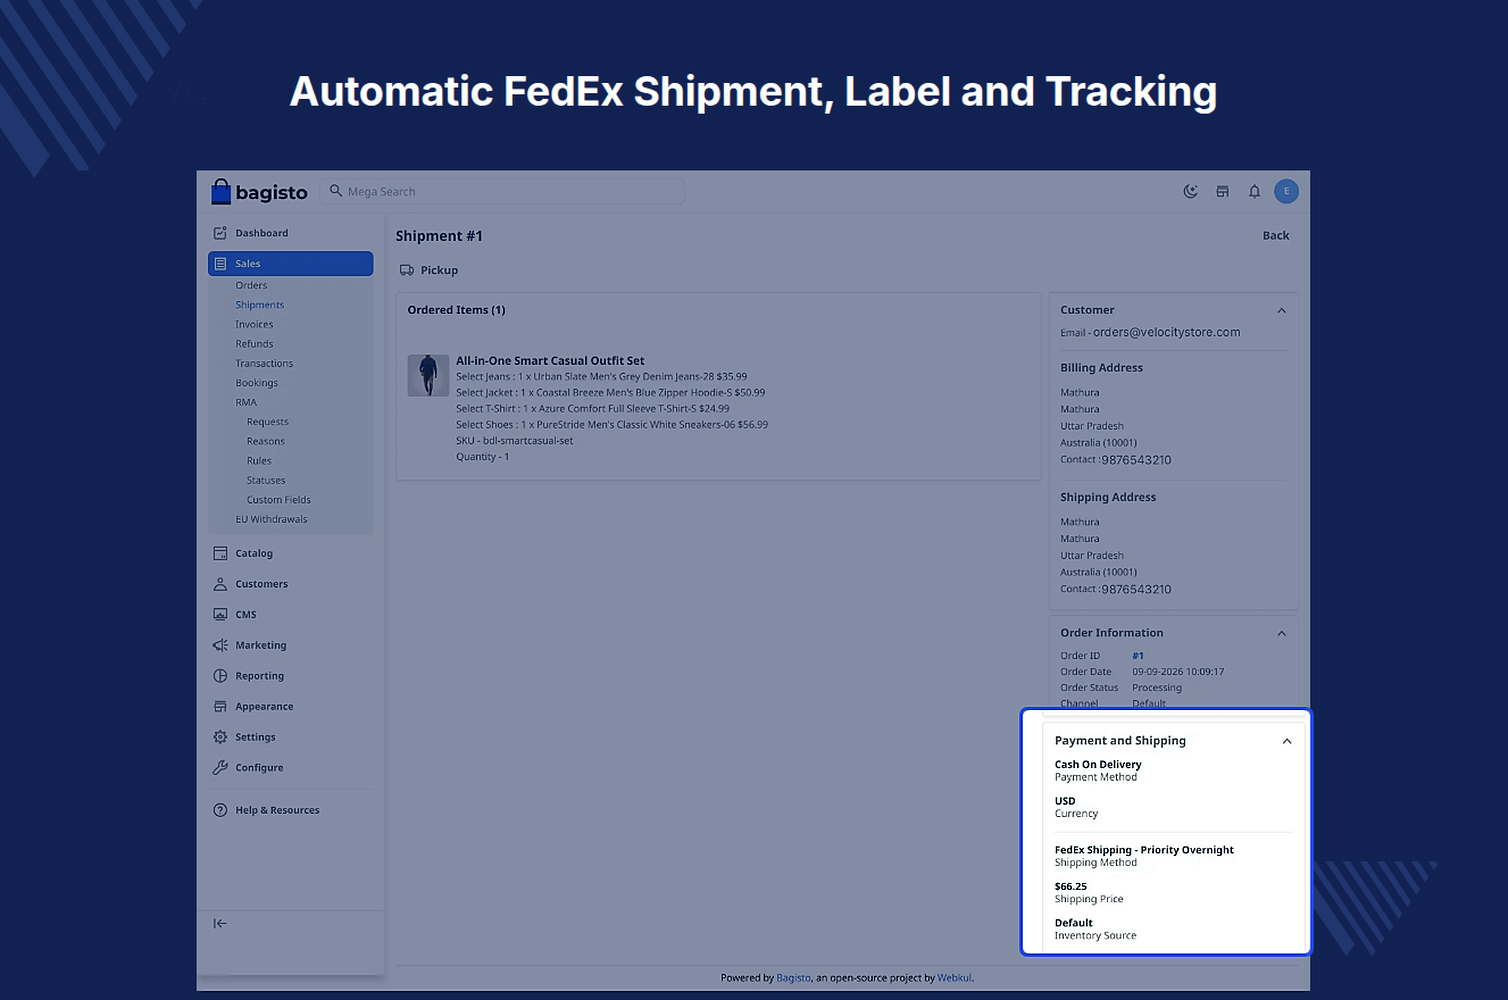
Task: Click the Catalog sidebar icon
Action: pos(220,553)
